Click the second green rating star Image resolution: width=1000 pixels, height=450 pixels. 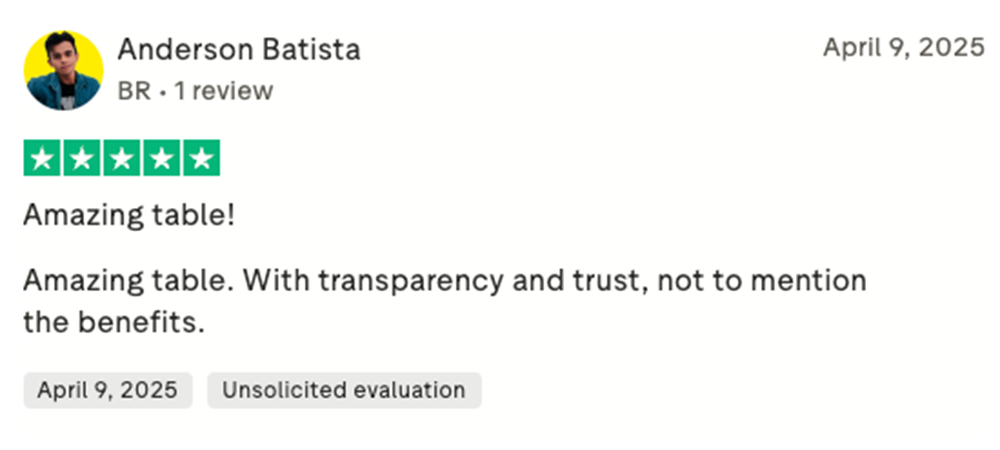pyautogui.click(x=81, y=158)
